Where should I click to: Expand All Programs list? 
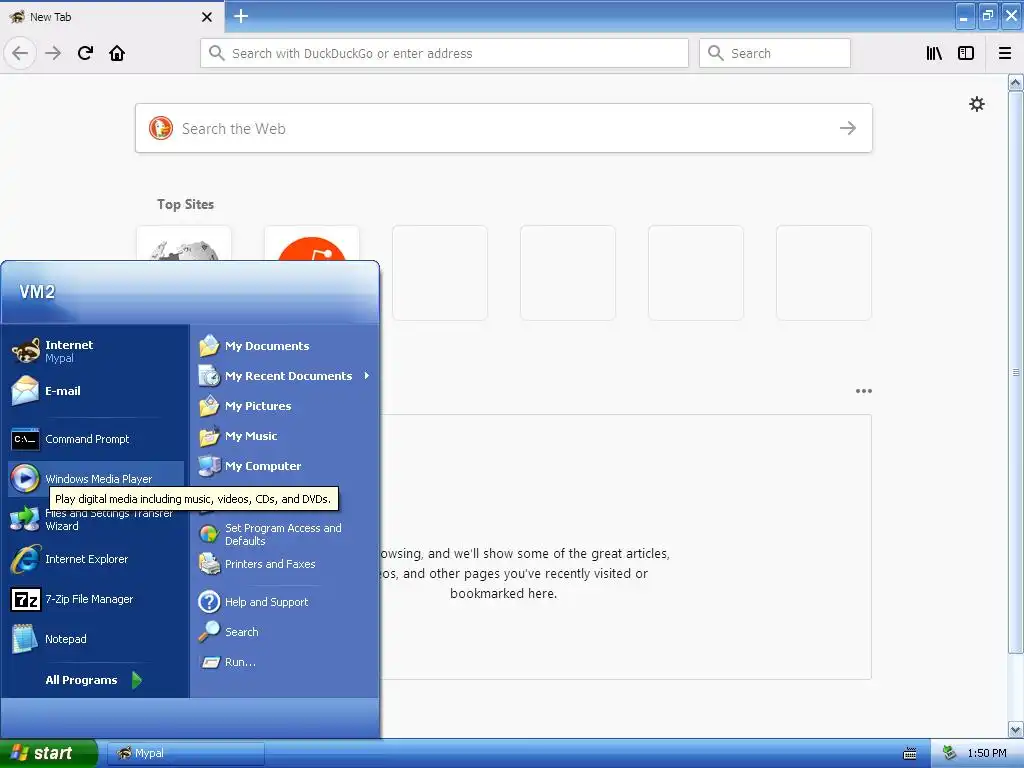coord(95,680)
